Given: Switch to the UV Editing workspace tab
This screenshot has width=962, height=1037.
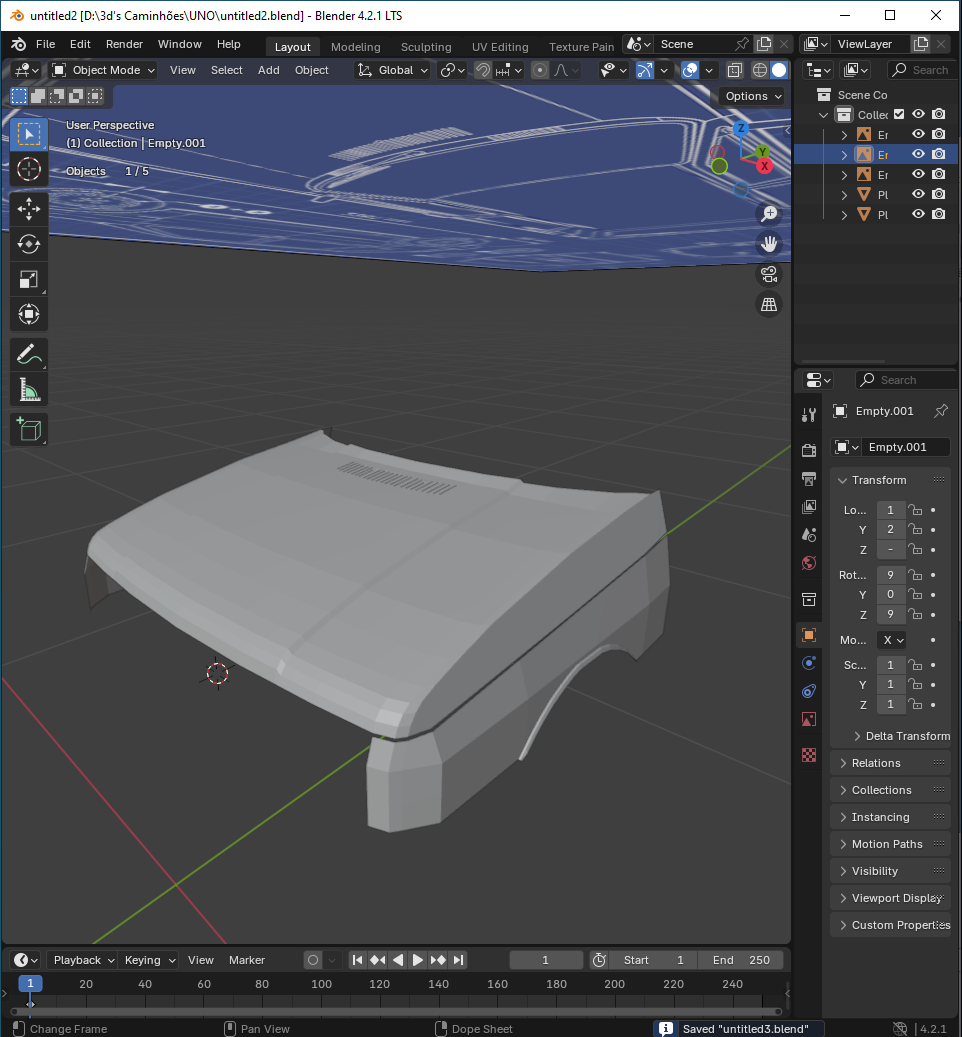Looking at the screenshot, I should click(500, 47).
